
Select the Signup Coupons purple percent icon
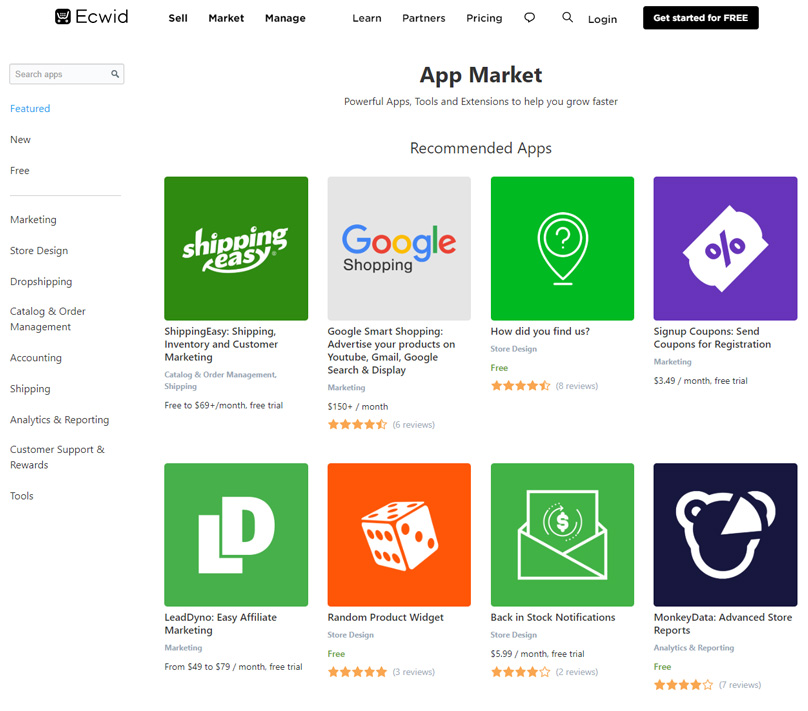[x=725, y=248]
